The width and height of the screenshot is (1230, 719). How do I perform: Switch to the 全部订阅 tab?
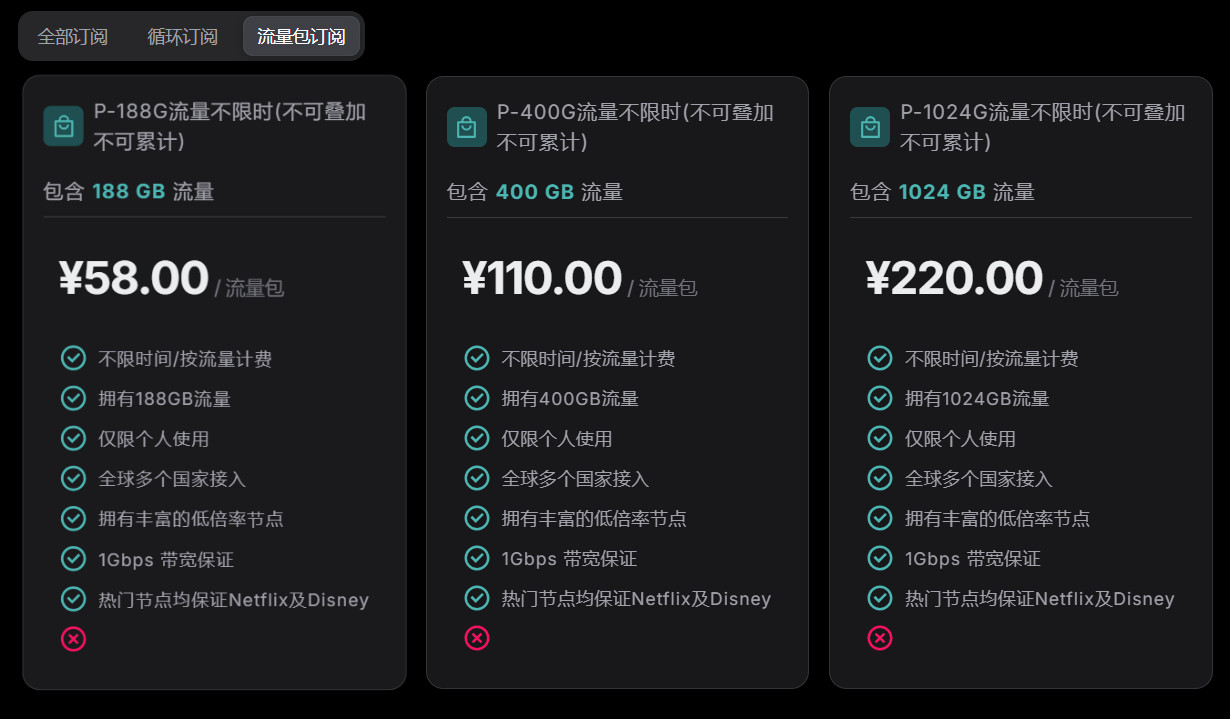click(x=72, y=37)
